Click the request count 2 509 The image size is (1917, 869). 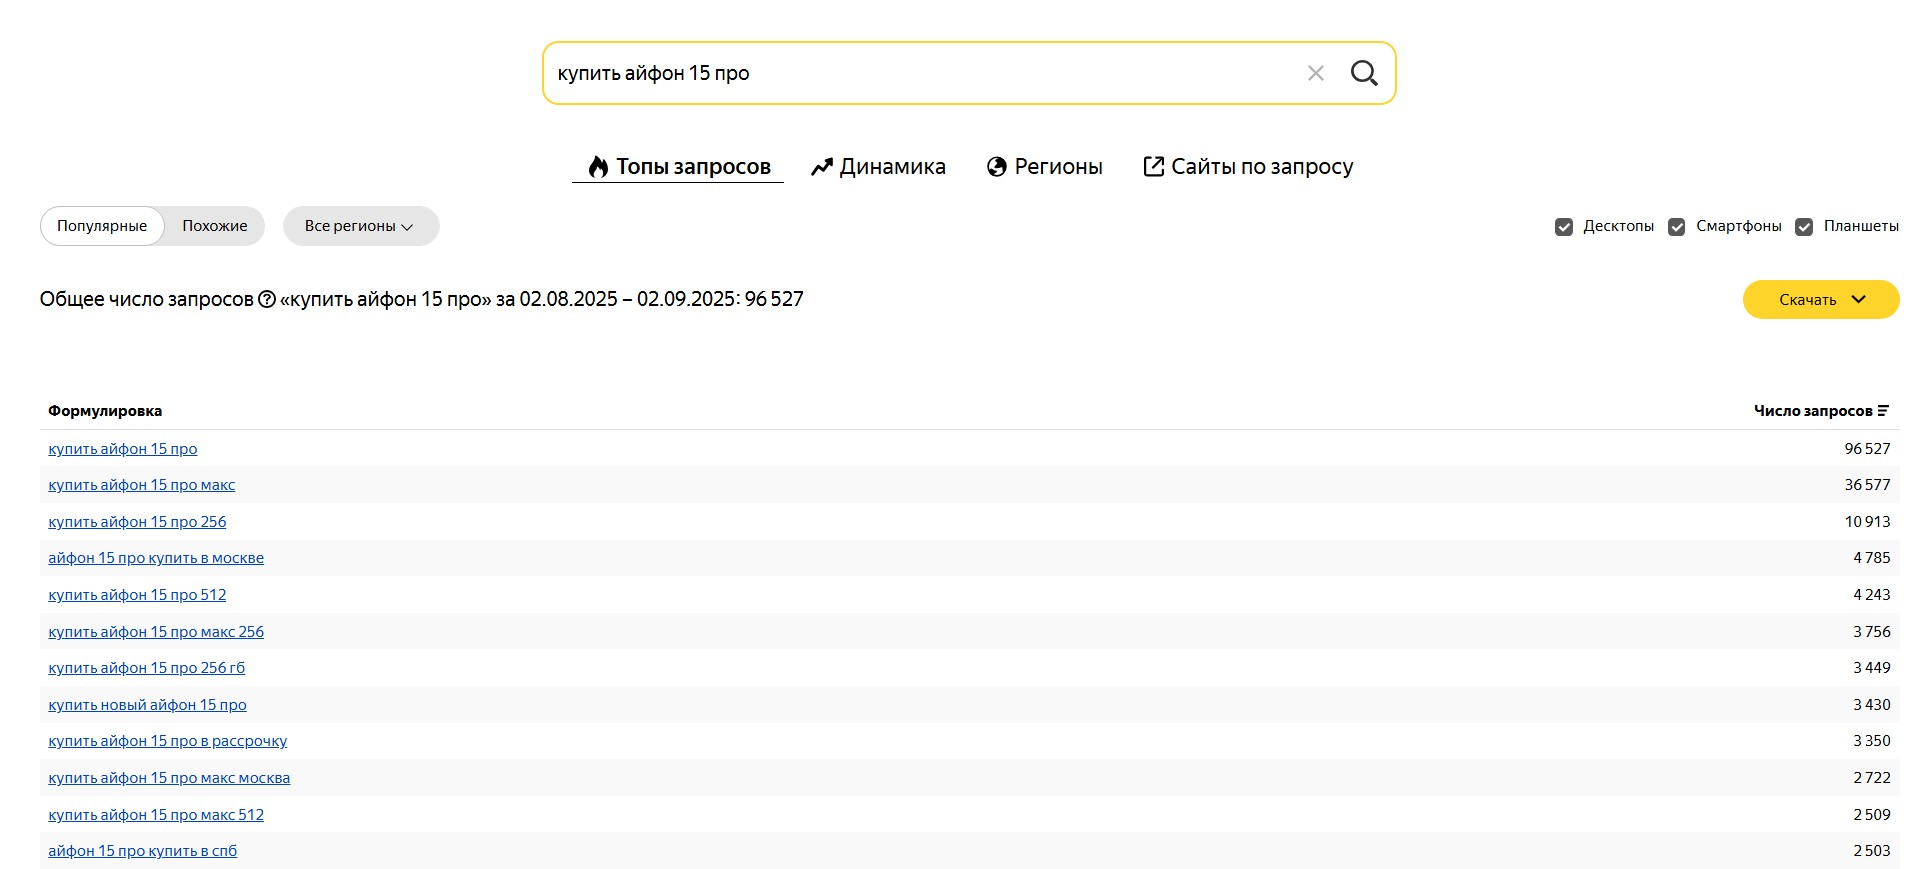point(1871,815)
